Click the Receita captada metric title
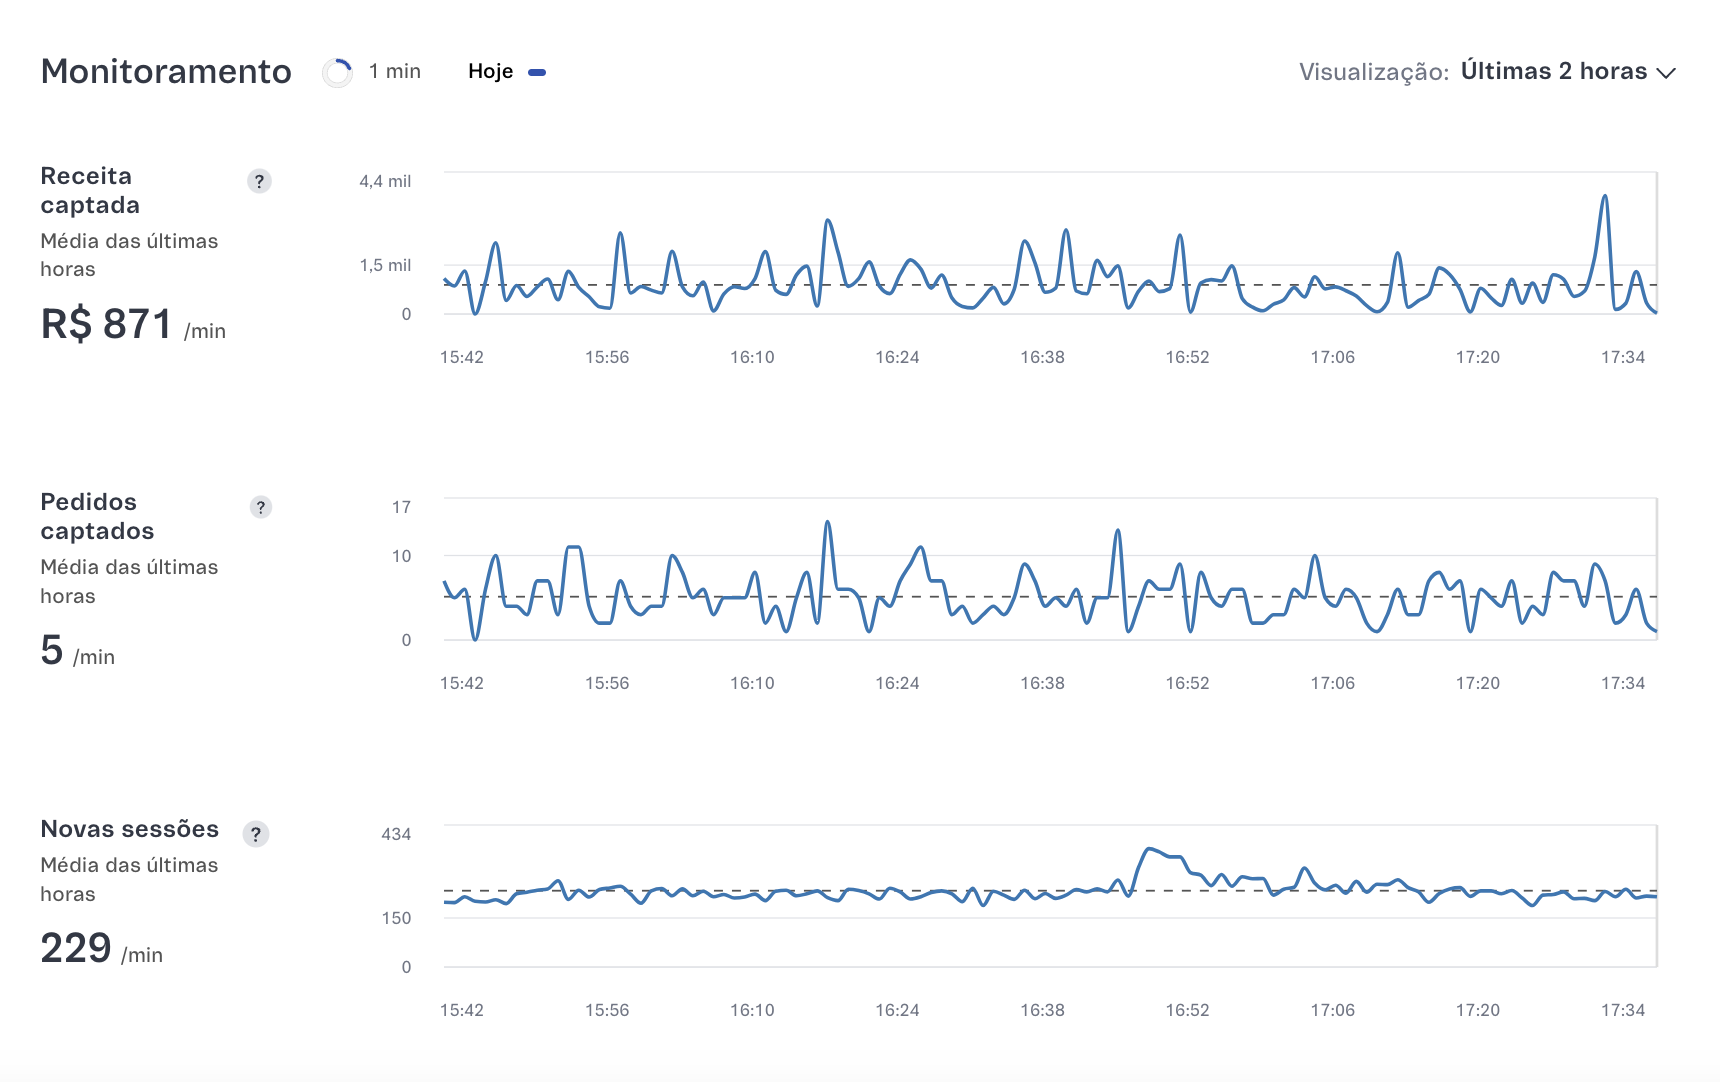 coord(90,190)
